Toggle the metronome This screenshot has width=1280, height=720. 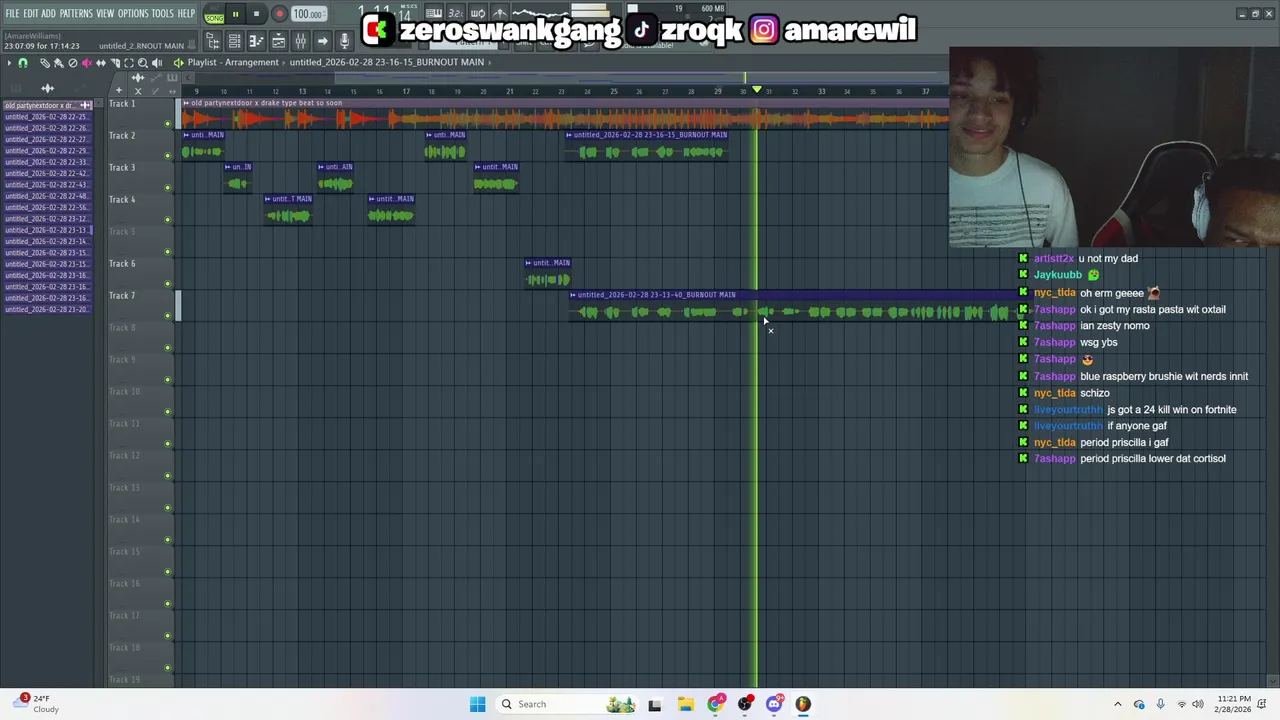(x=500, y=13)
